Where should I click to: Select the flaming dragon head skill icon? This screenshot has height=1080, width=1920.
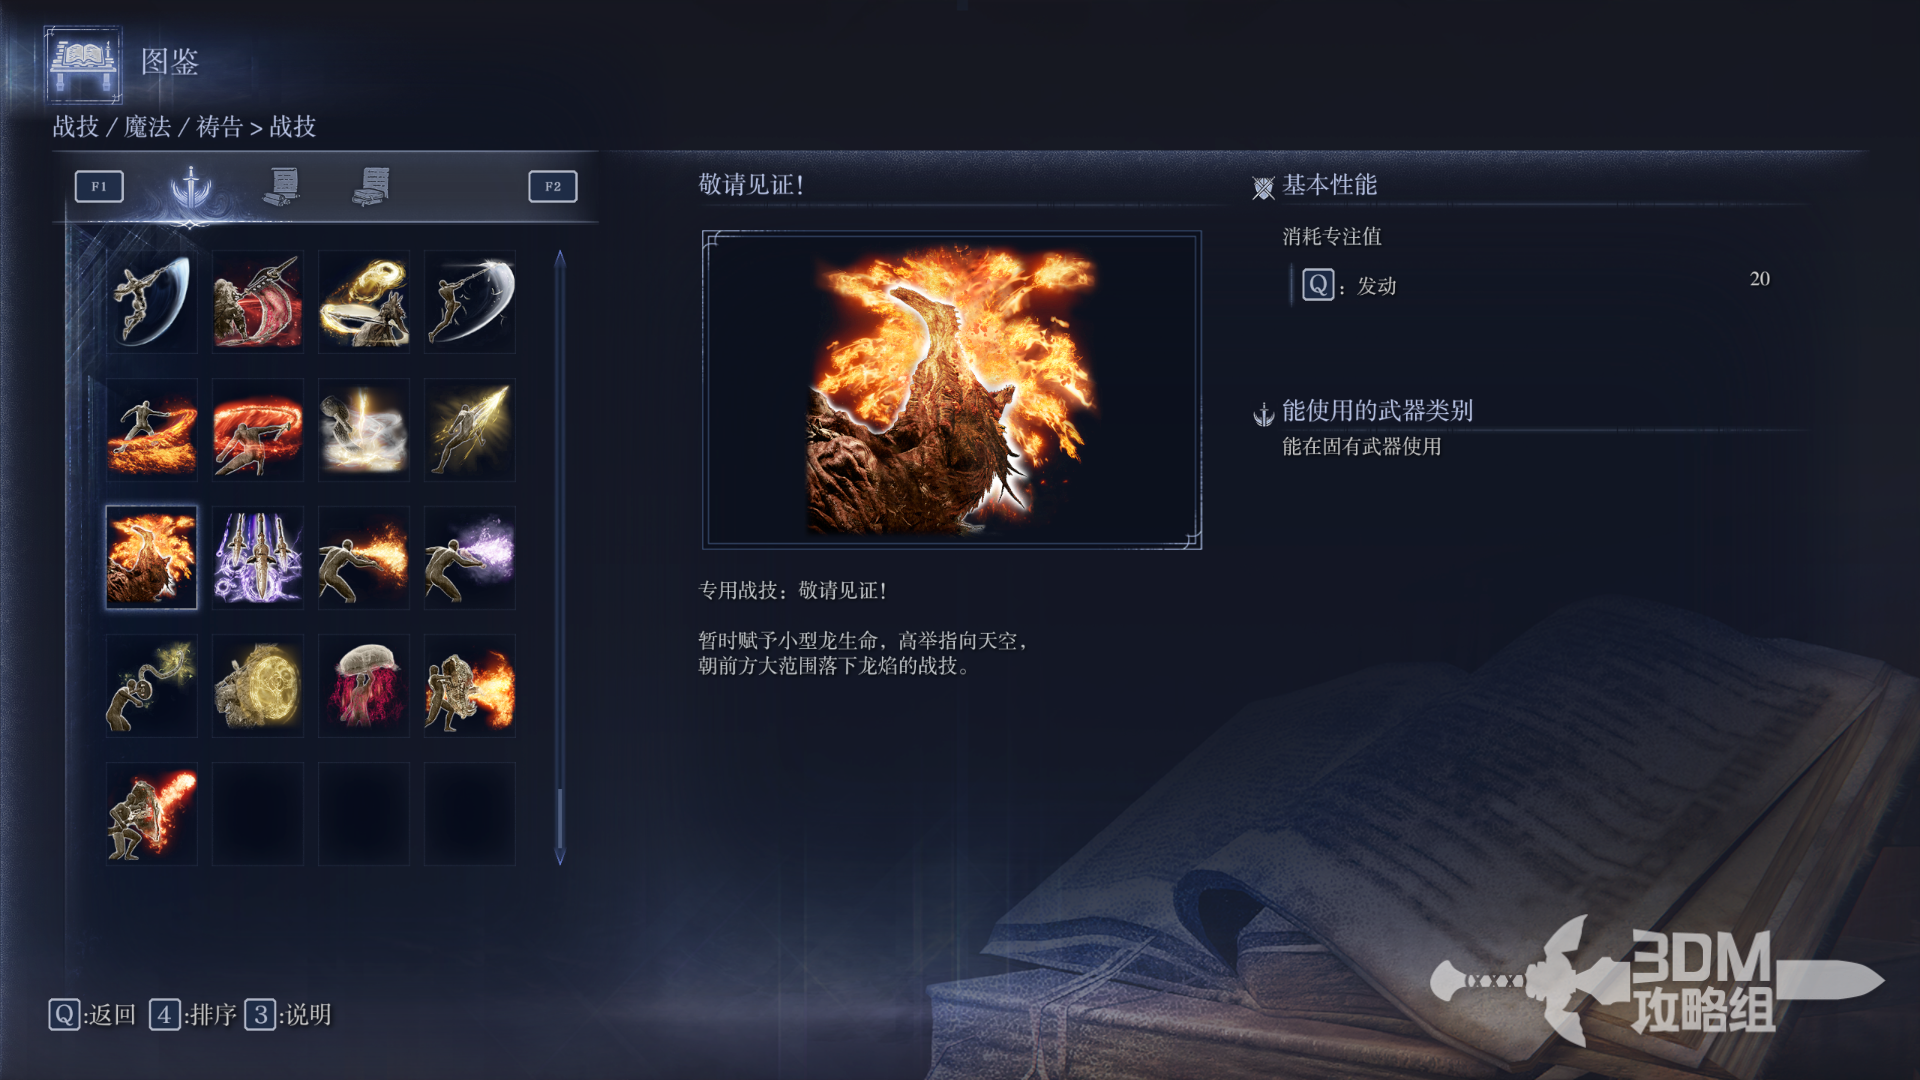(470, 685)
